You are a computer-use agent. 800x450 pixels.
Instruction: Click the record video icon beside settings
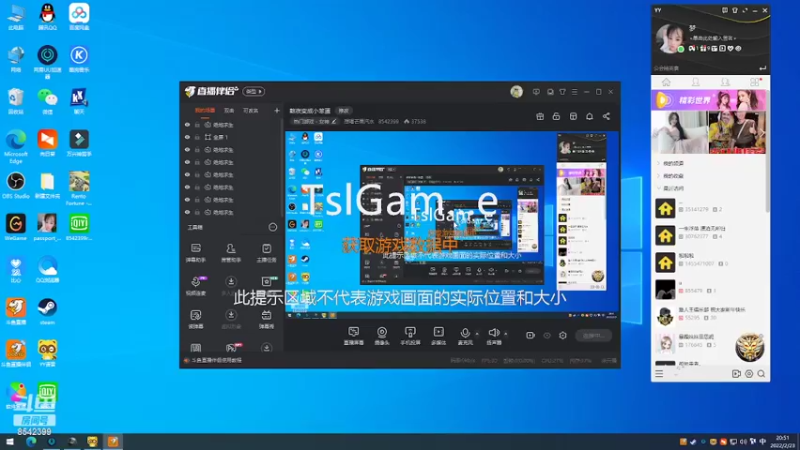(x=530, y=335)
